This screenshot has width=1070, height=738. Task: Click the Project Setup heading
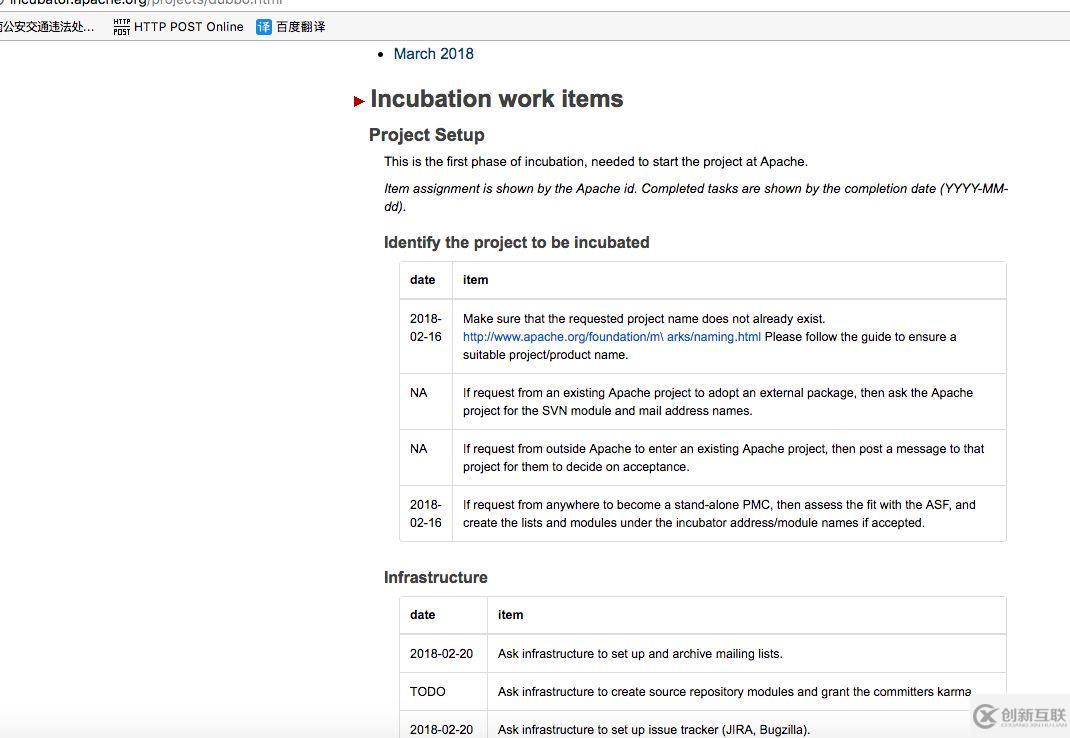(426, 135)
